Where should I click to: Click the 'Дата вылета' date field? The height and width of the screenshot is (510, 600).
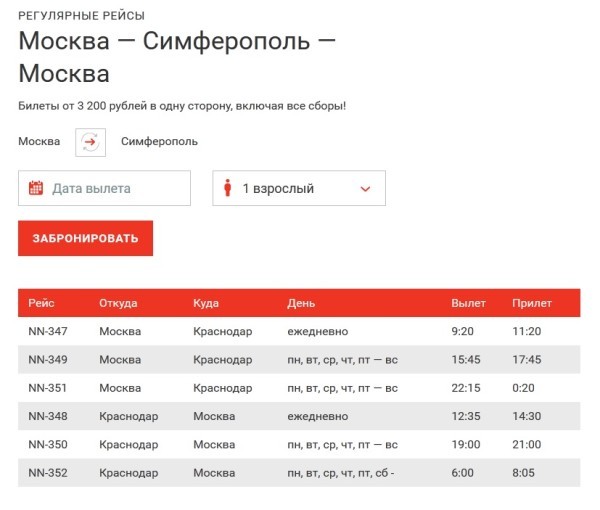coord(104,188)
